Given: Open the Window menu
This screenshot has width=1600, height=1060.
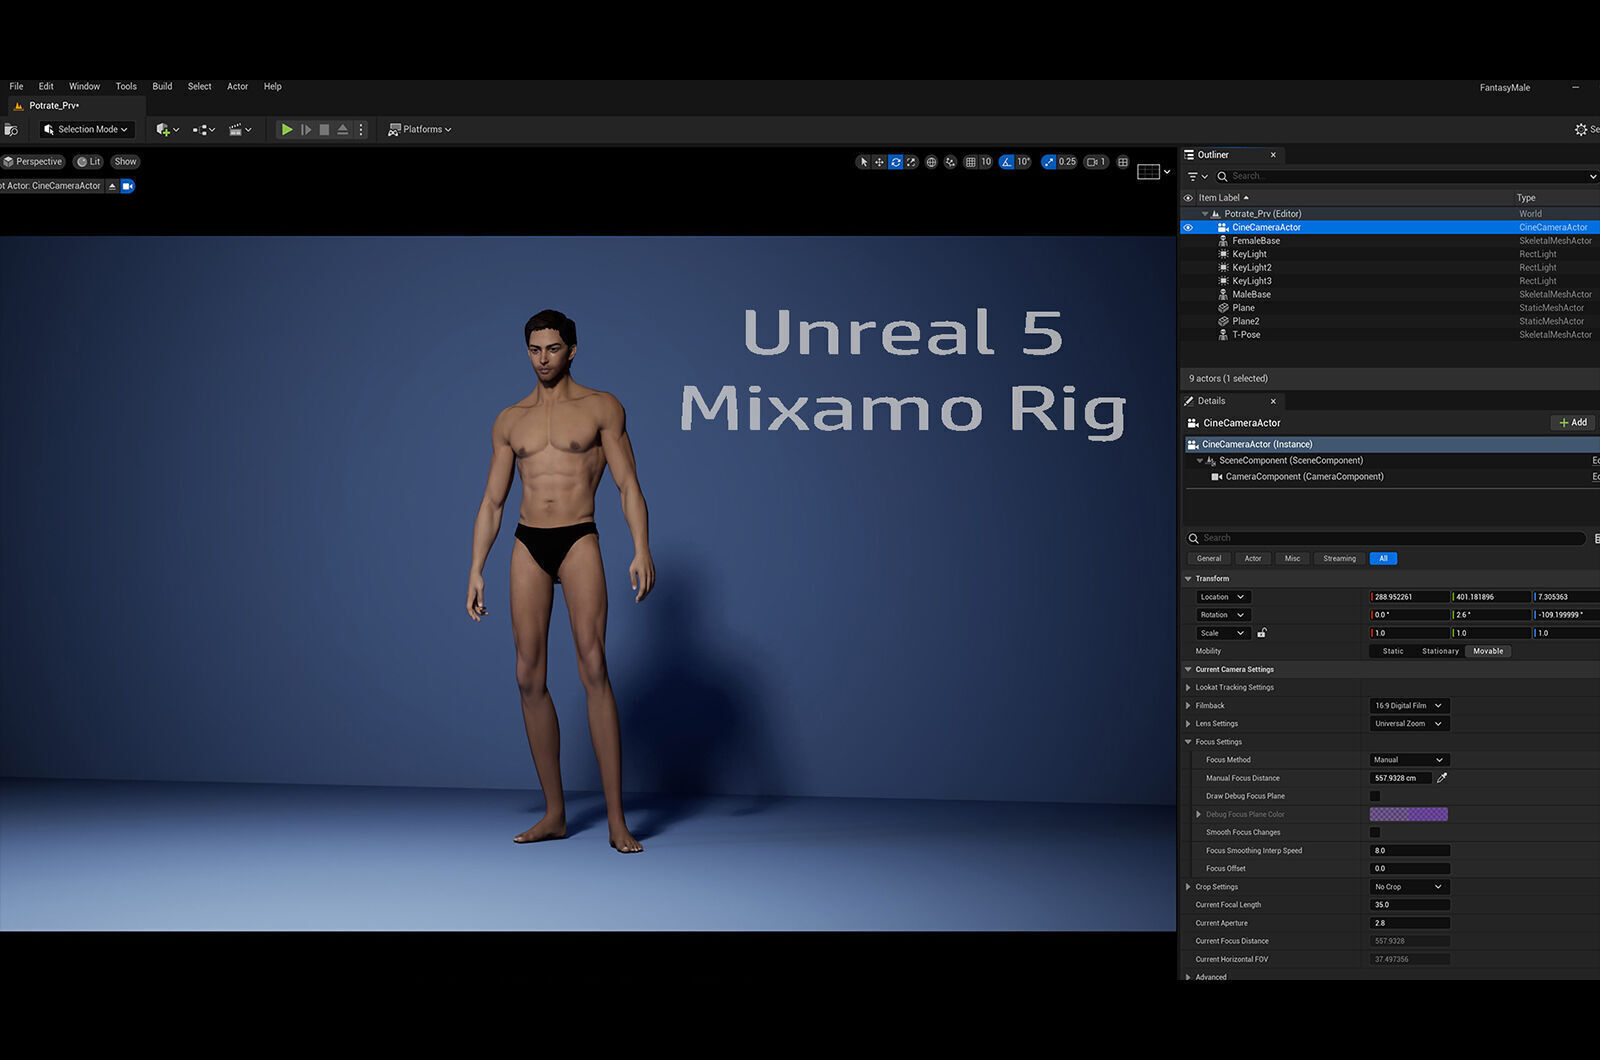Looking at the screenshot, I should click(x=84, y=86).
